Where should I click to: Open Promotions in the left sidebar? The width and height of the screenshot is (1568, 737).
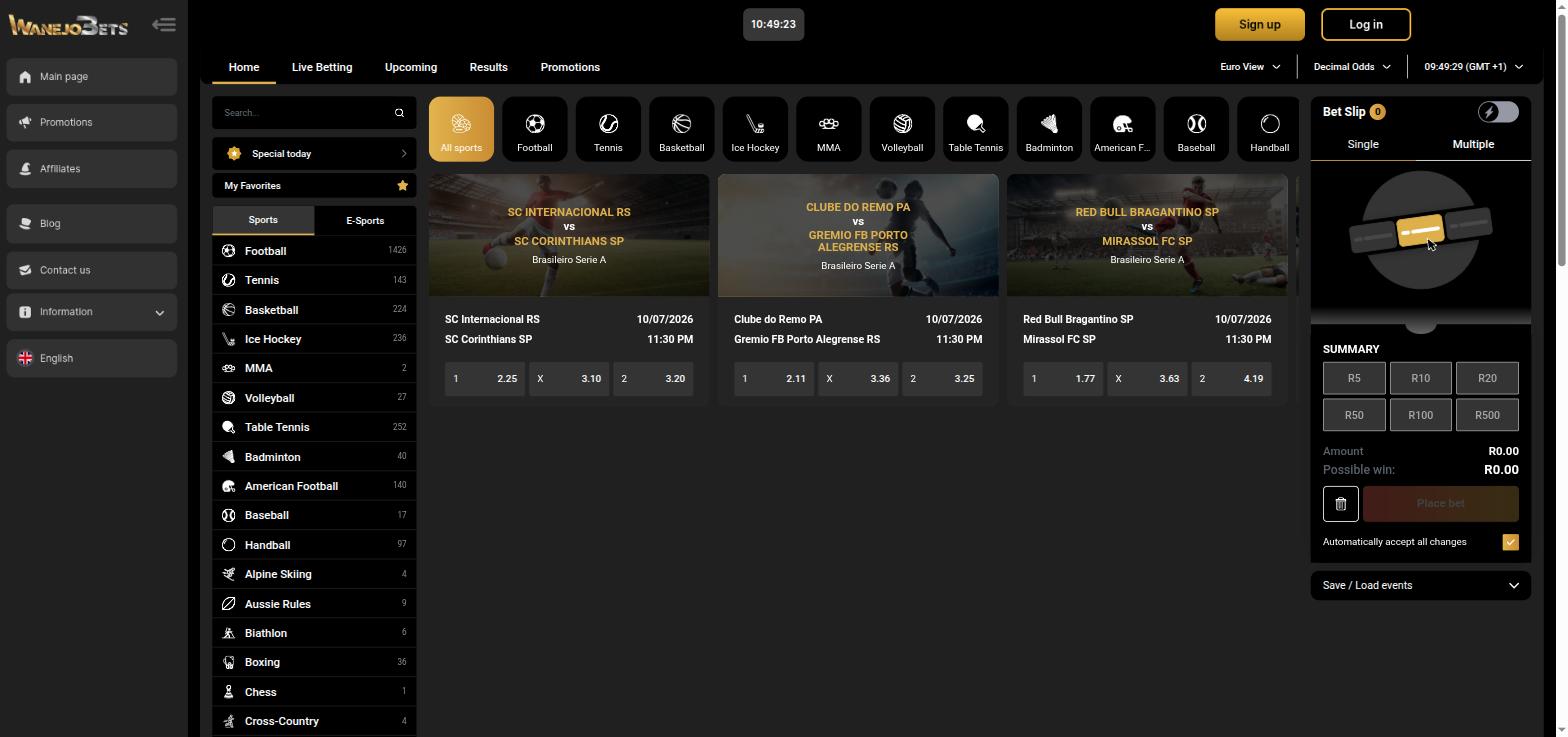click(x=92, y=123)
